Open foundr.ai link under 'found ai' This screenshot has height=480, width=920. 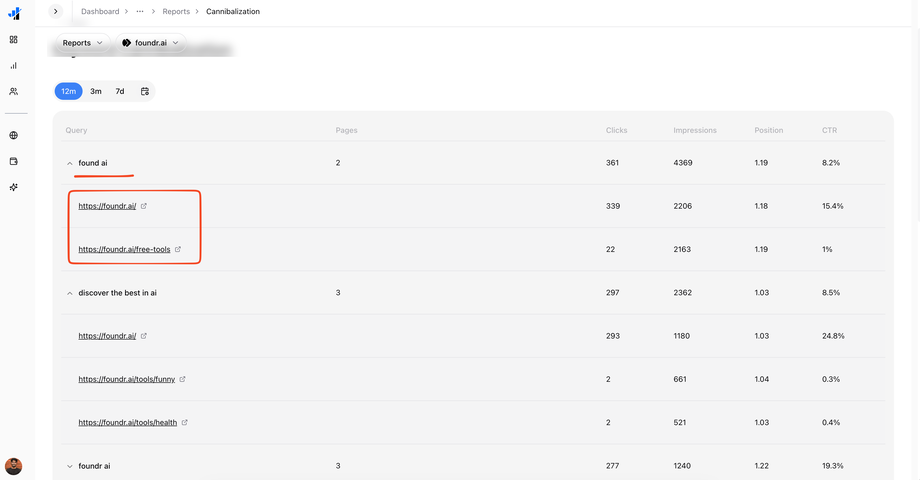(107, 206)
